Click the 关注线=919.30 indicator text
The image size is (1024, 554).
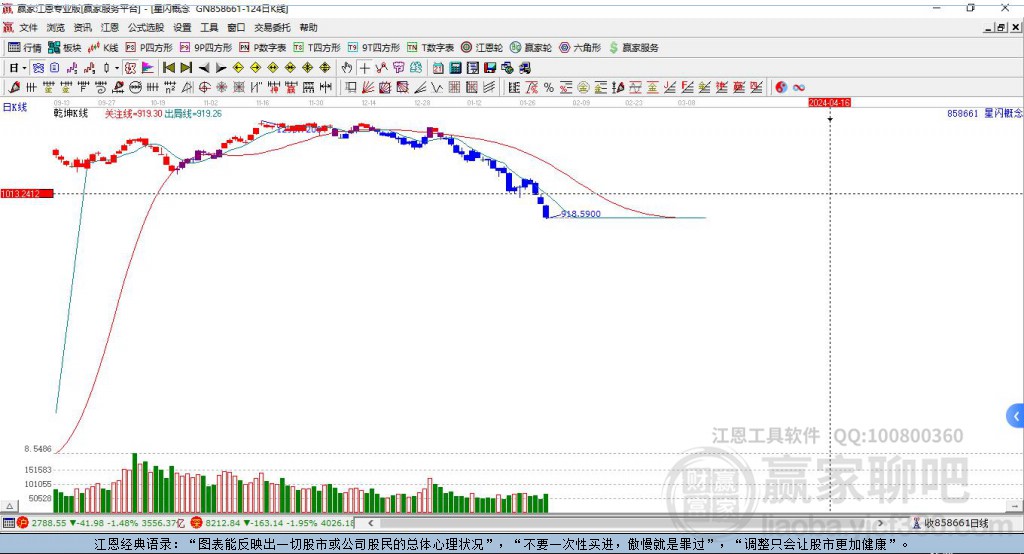tap(133, 114)
